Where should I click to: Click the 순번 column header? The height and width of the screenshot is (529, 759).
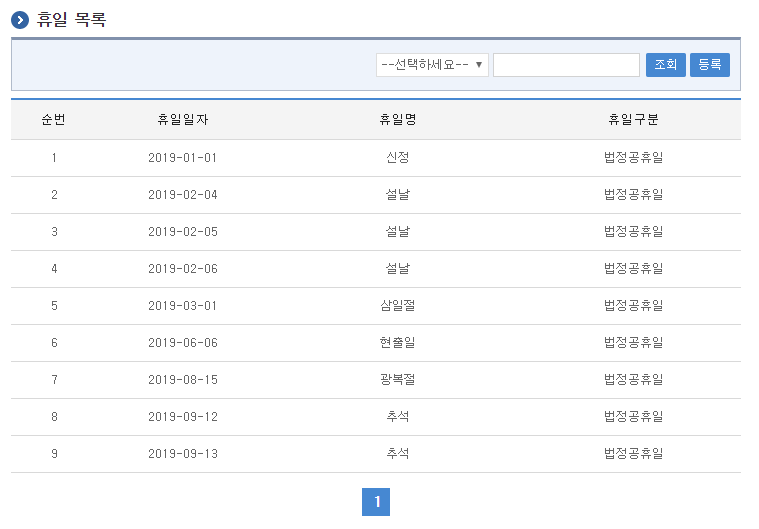(x=54, y=120)
